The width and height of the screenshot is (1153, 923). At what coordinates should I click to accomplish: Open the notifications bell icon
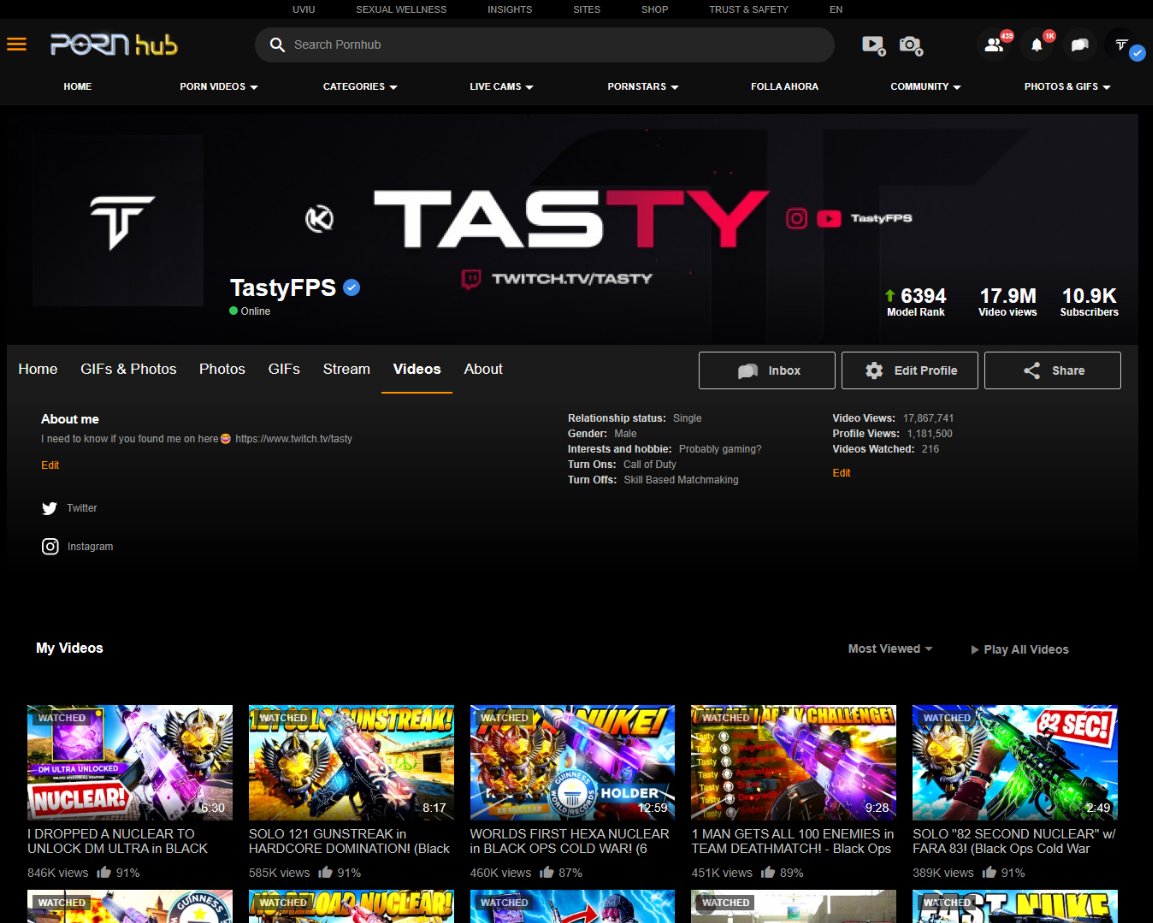point(1037,45)
